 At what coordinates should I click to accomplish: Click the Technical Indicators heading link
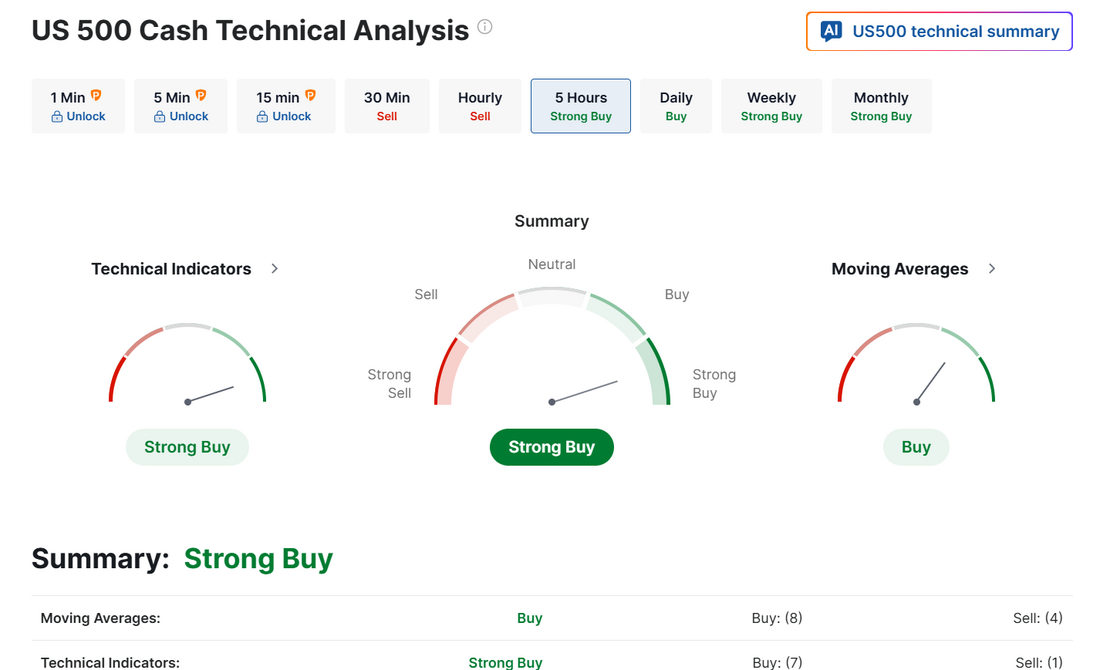click(171, 269)
